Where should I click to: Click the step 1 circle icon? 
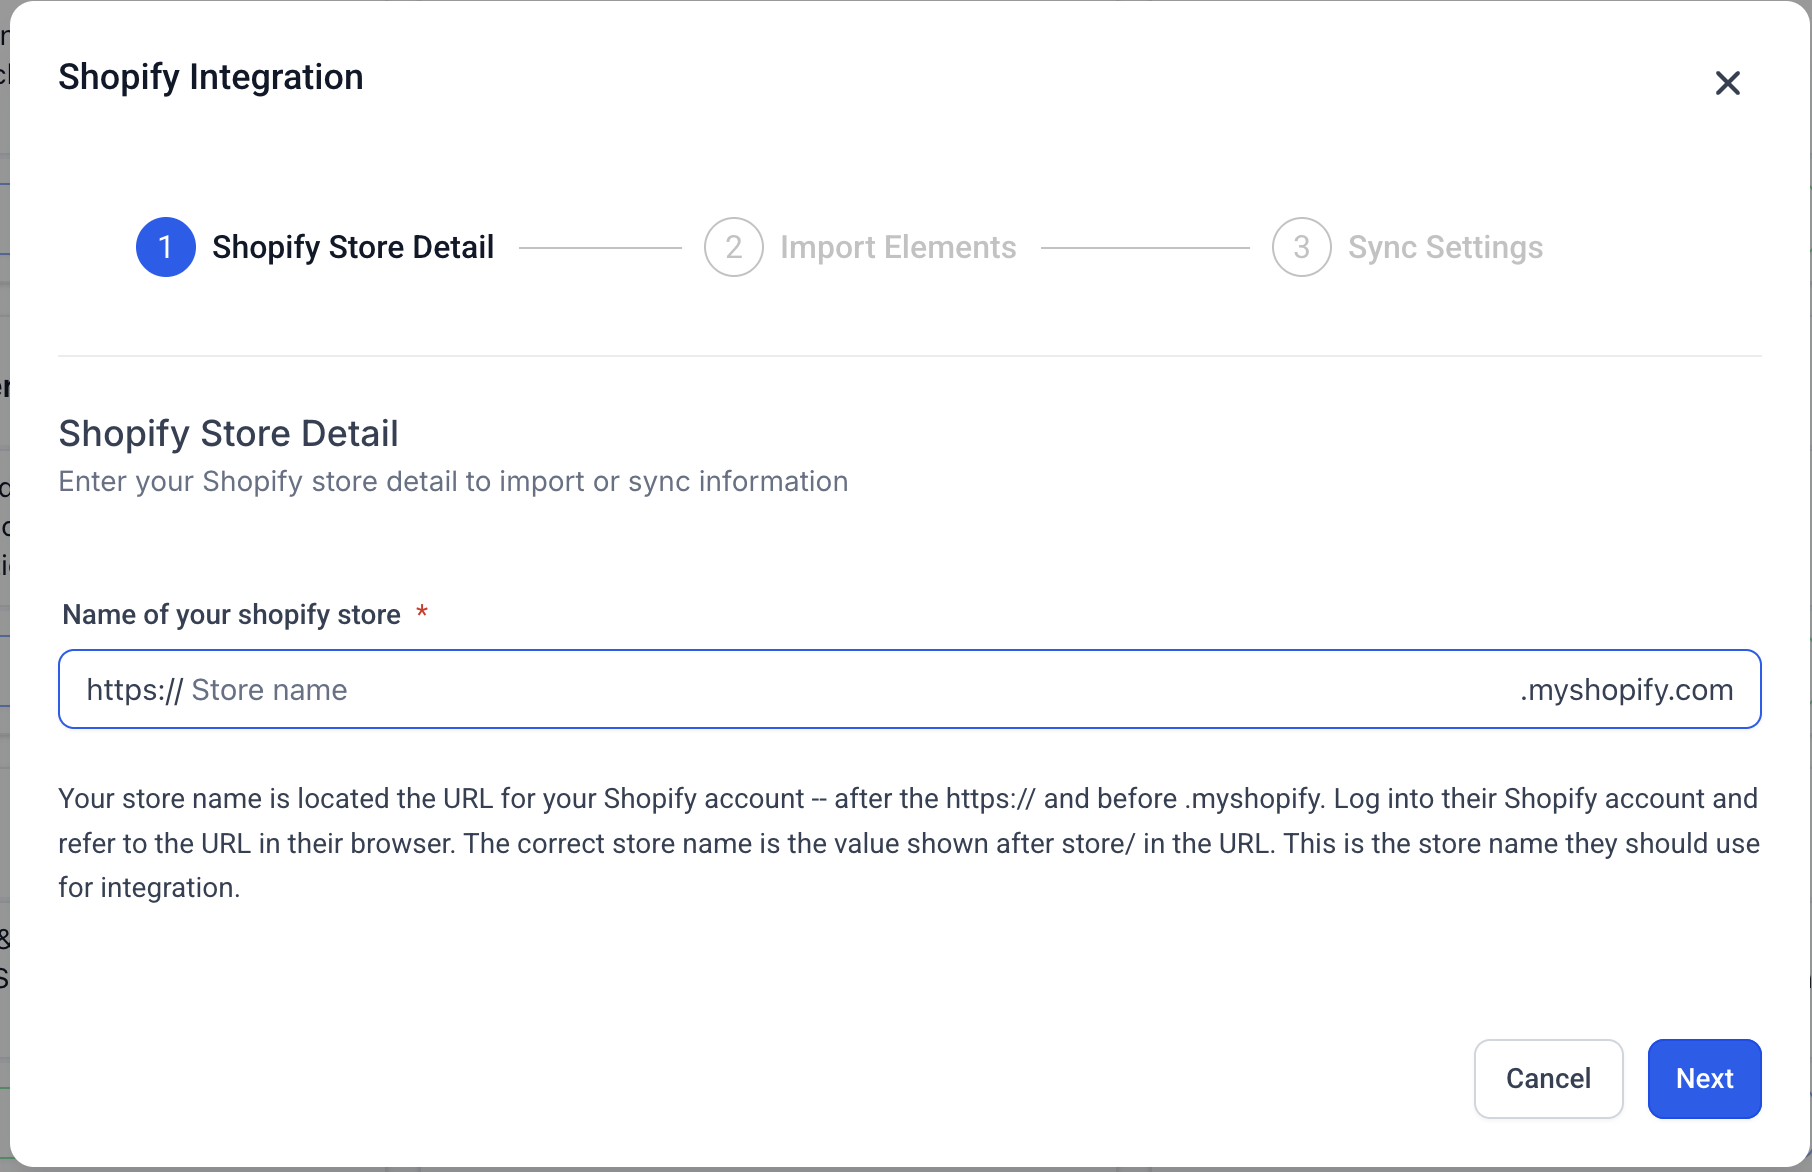165,247
